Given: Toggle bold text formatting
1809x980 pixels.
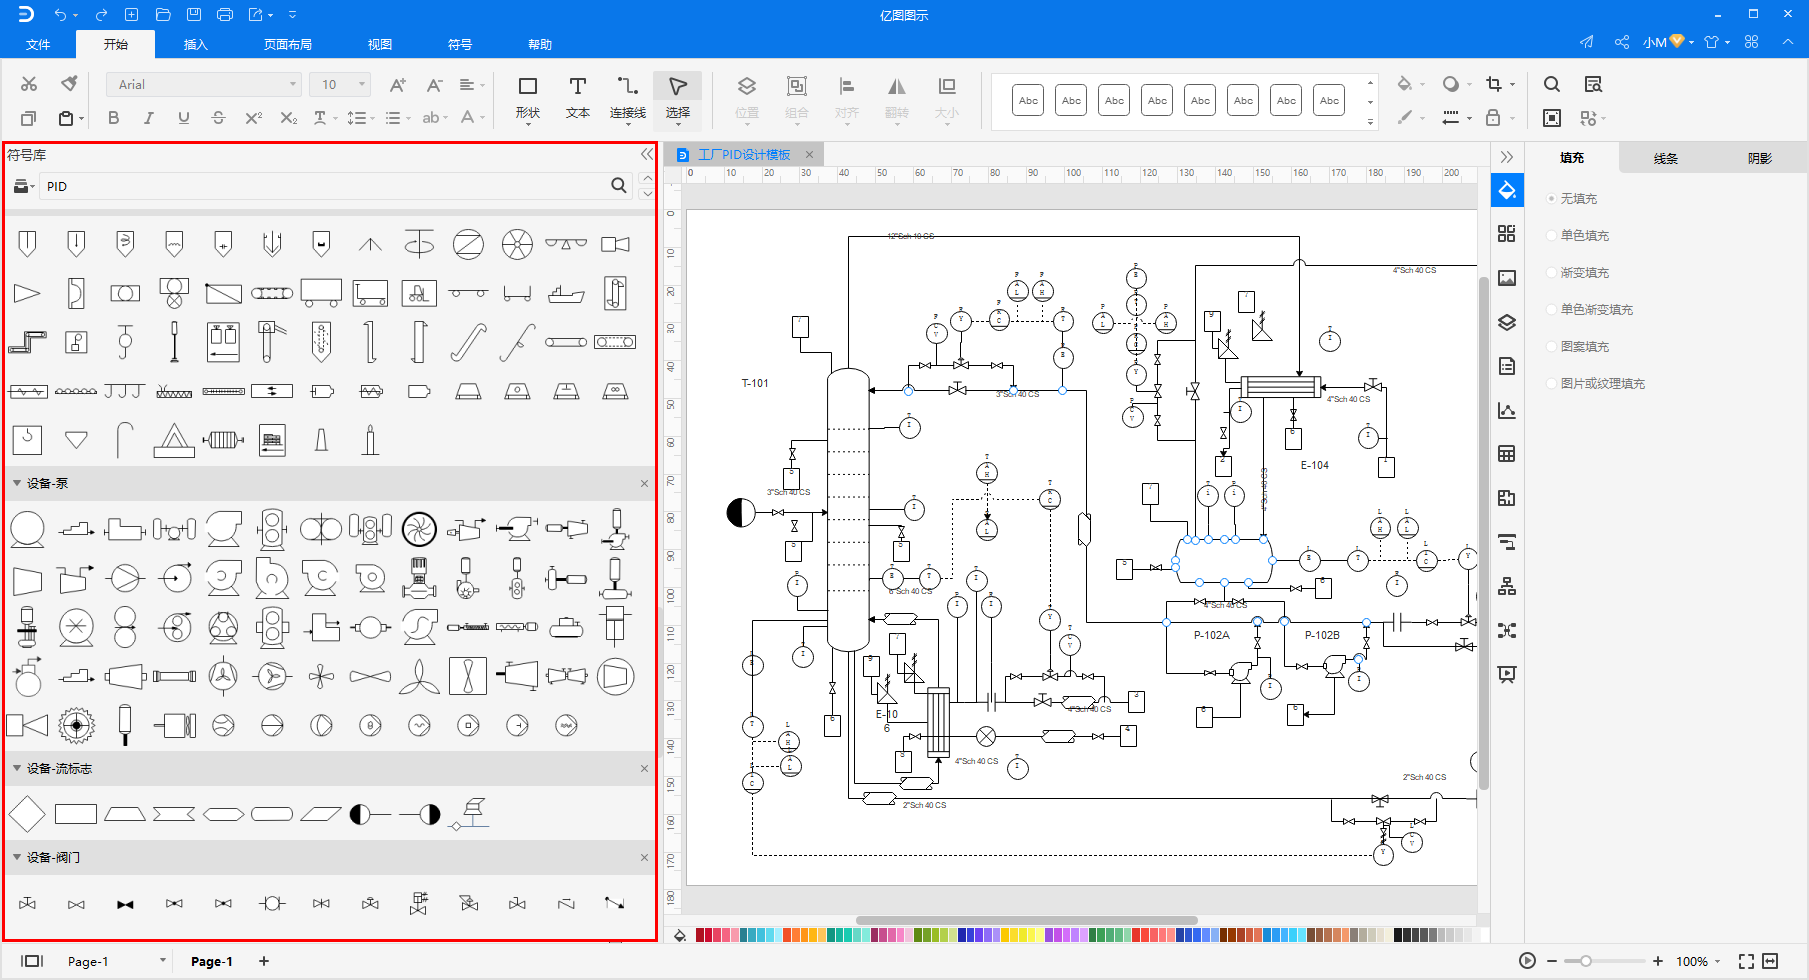Looking at the screenshot, I should (114, 118).
